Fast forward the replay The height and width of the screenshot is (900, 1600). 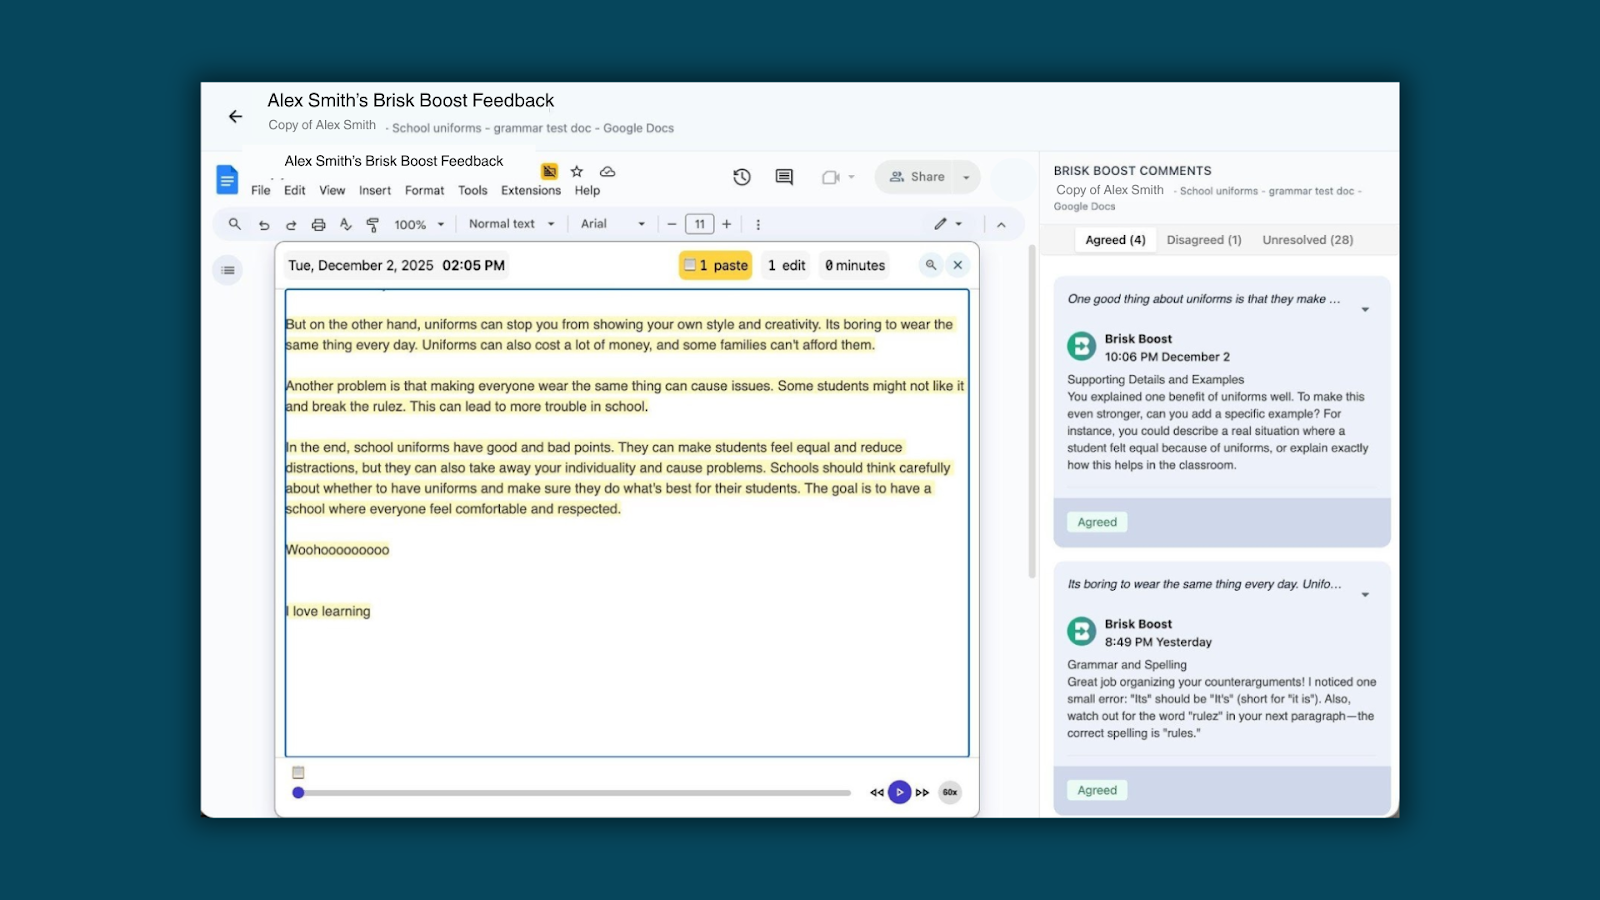coord(922,793)
